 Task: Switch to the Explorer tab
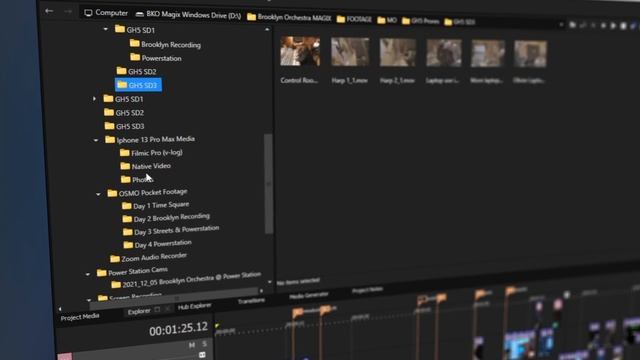pos(139,311)
